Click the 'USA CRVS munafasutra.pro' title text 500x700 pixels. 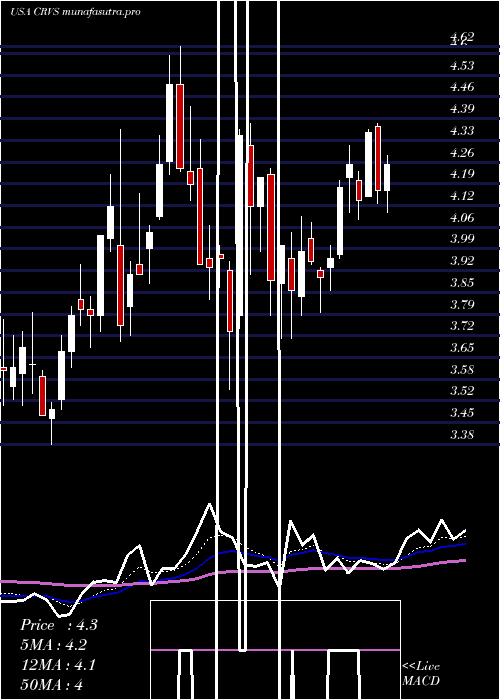(75, 12)
